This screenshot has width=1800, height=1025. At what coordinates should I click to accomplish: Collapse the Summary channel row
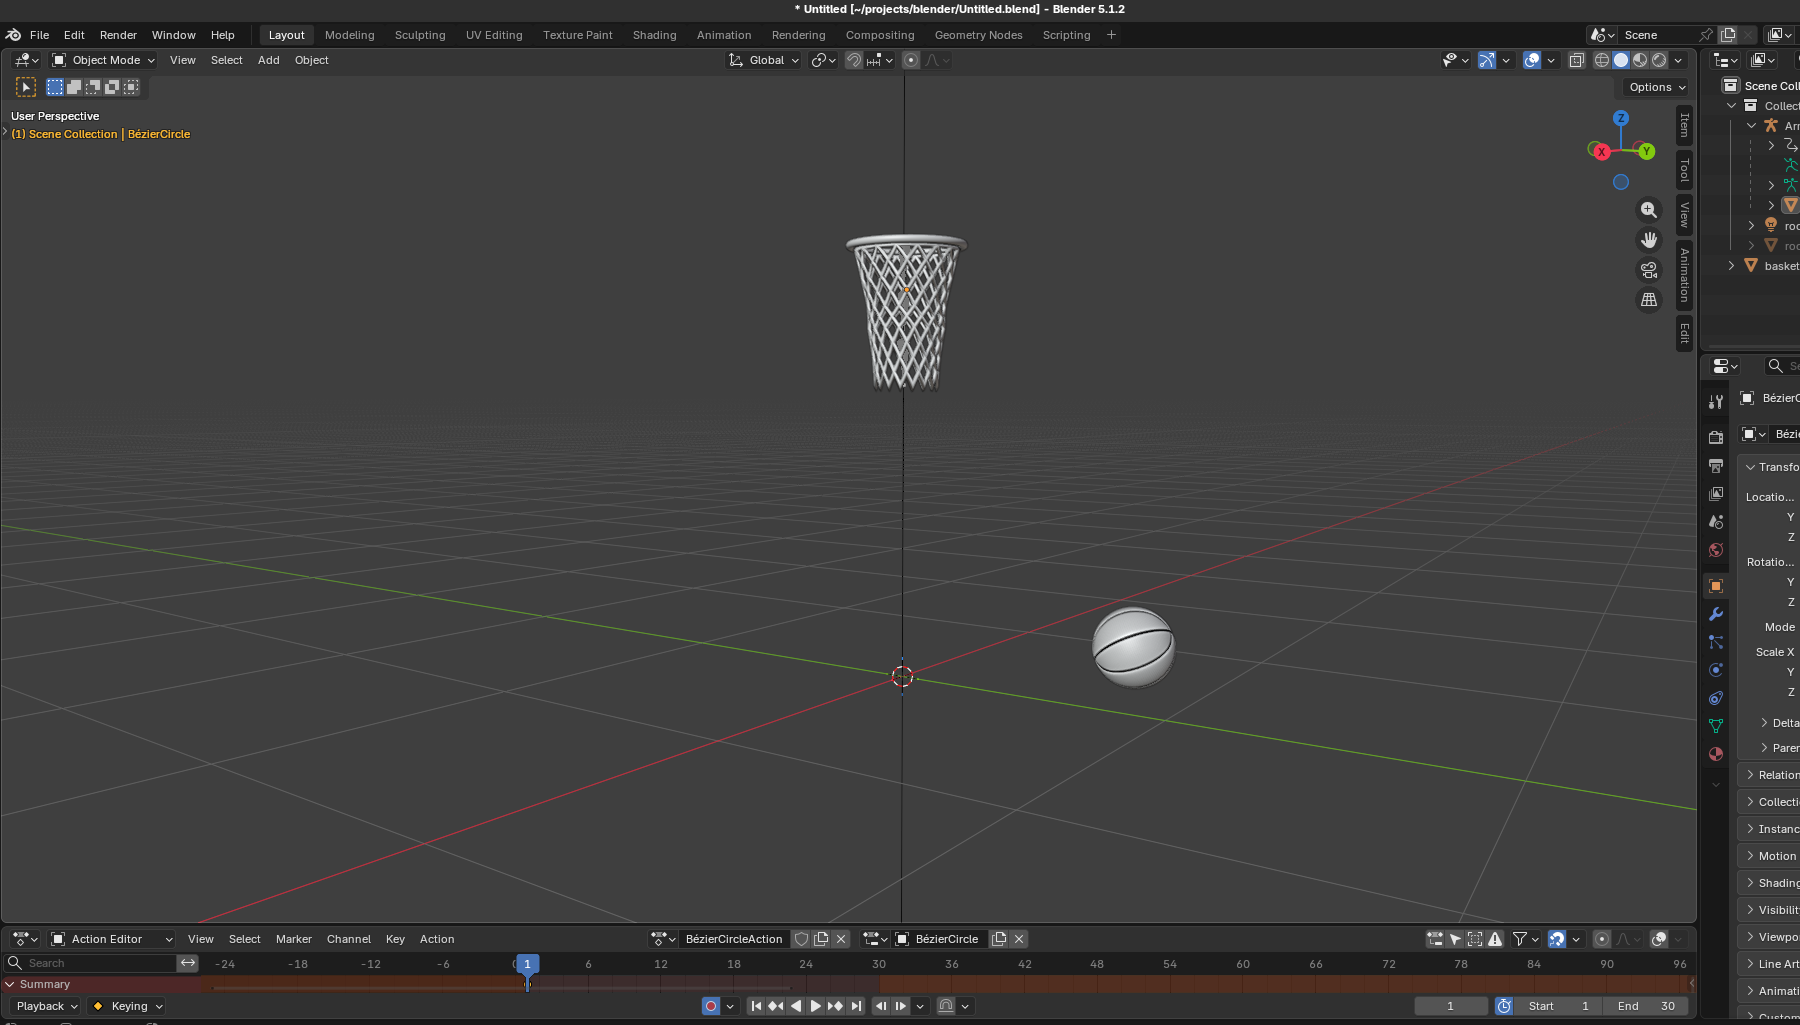point(10,984)
